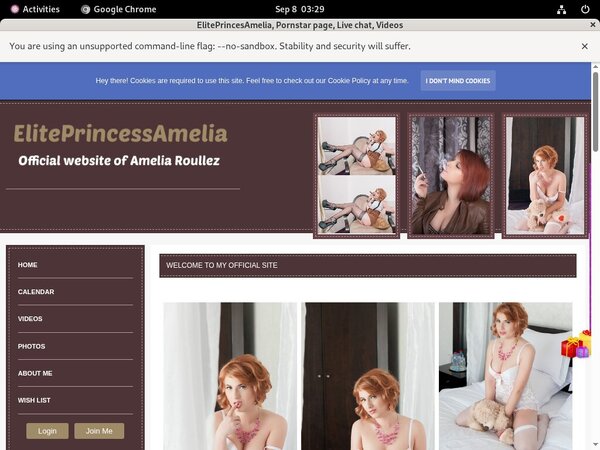Open the Activities overview

[34, 9]
